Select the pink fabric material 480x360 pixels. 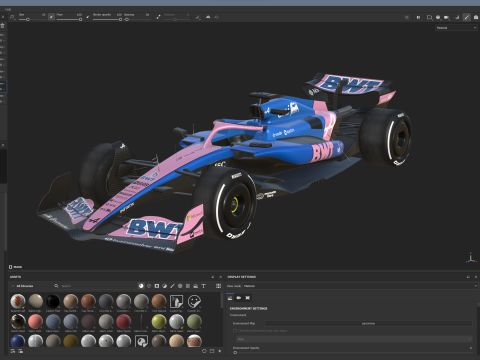point(35,322)
